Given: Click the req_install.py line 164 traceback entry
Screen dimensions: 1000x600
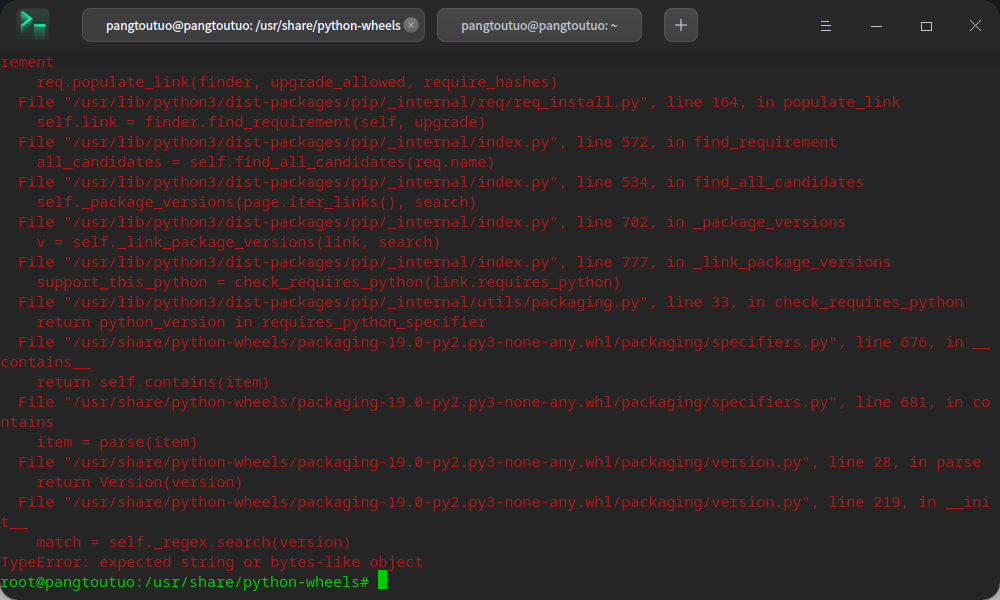Looking at the screenshot, I should click(459, 102).
